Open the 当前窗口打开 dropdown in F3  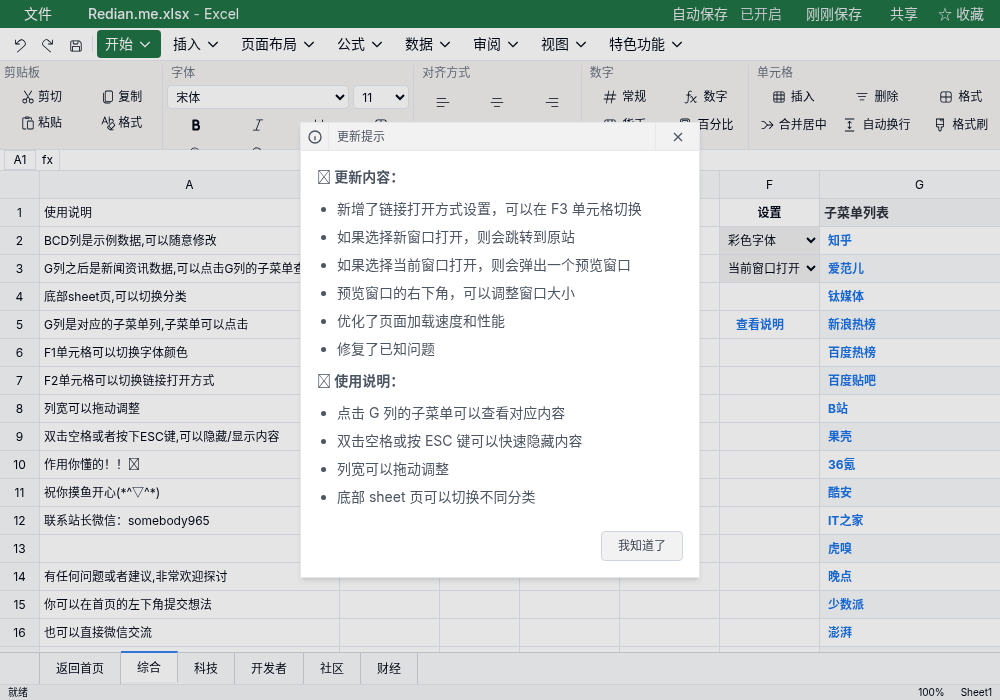tap(770, 268)
